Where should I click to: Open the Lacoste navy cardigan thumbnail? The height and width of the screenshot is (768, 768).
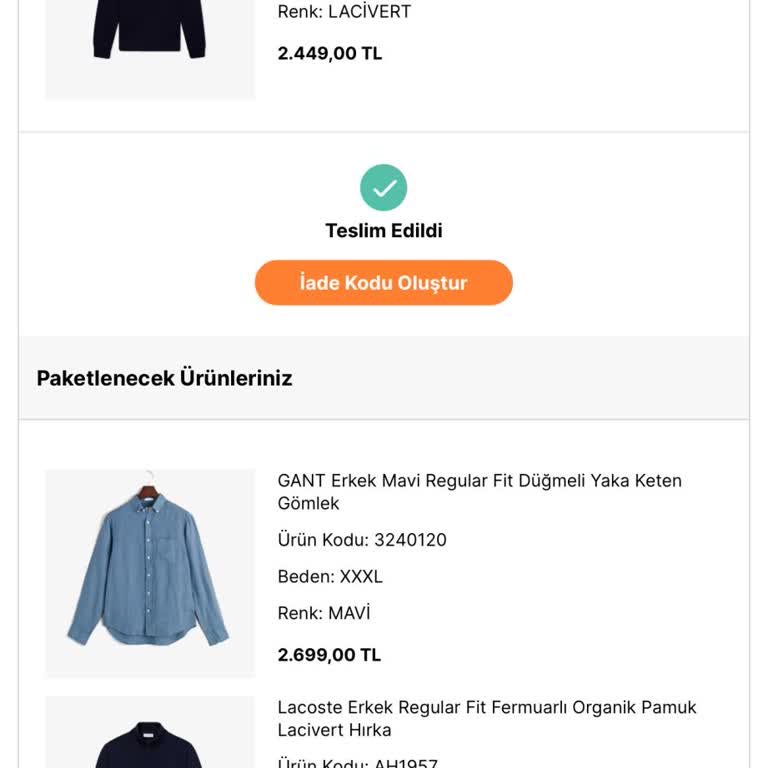coord(150,732)
